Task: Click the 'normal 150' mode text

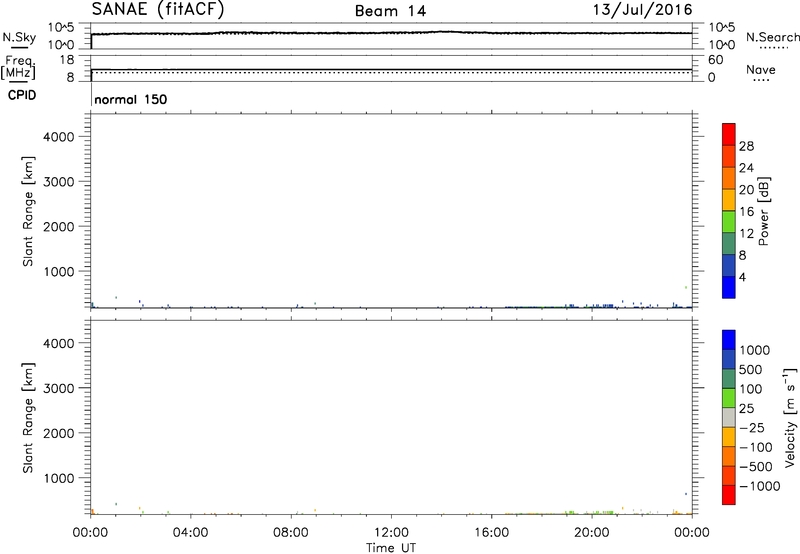Action: tap(129, 100)
